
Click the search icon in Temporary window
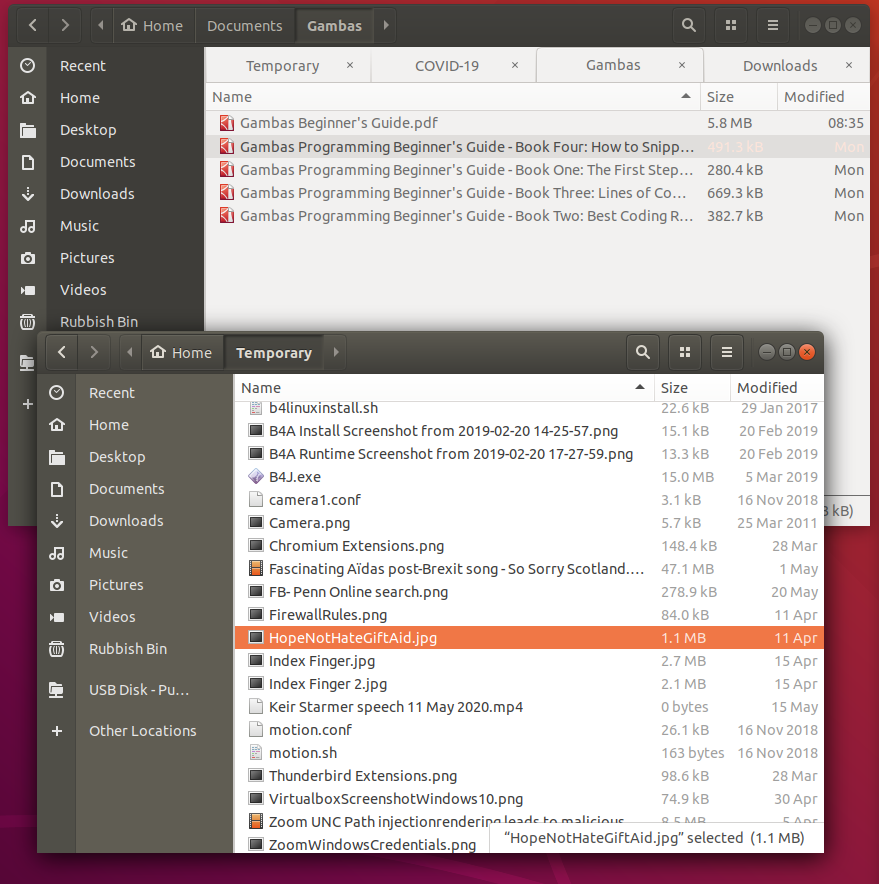[x=643, y=352]
